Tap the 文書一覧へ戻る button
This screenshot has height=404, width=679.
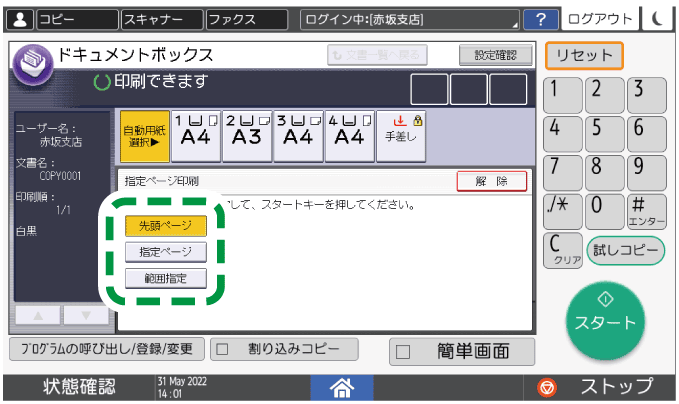tap(377, 55)
